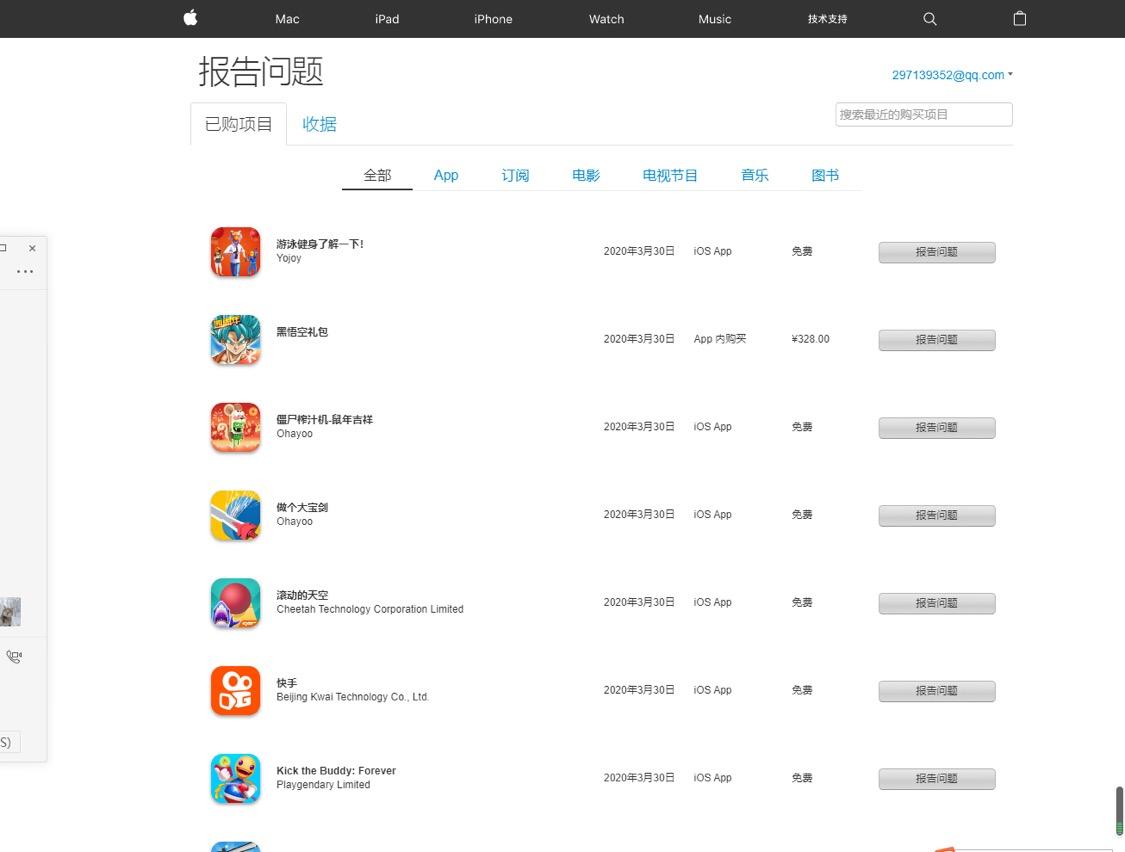Click the 搜索最近的购买项目 search field
Viewport: 1125px width, 852px height.
[x=923, y=114]
